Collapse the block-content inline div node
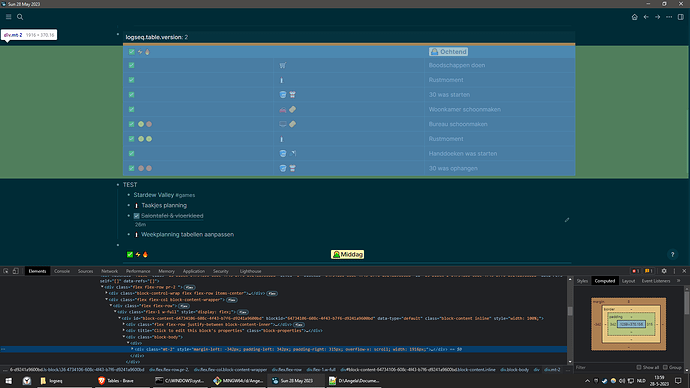690x388 pixels. pos(119,318)
